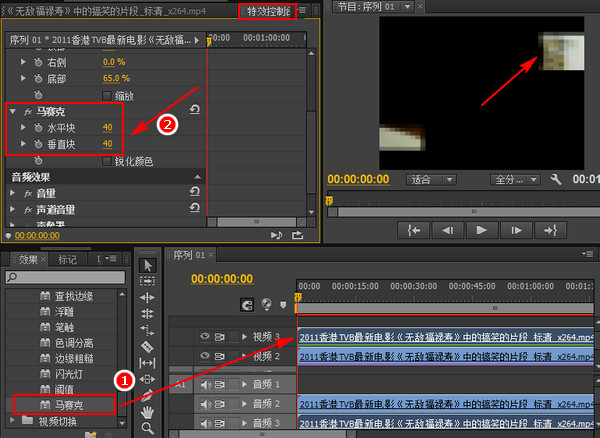This screenshot has width=600, height=438.
Task: Toggle stopwatch animation for 右侧
Action: (38, 62)
